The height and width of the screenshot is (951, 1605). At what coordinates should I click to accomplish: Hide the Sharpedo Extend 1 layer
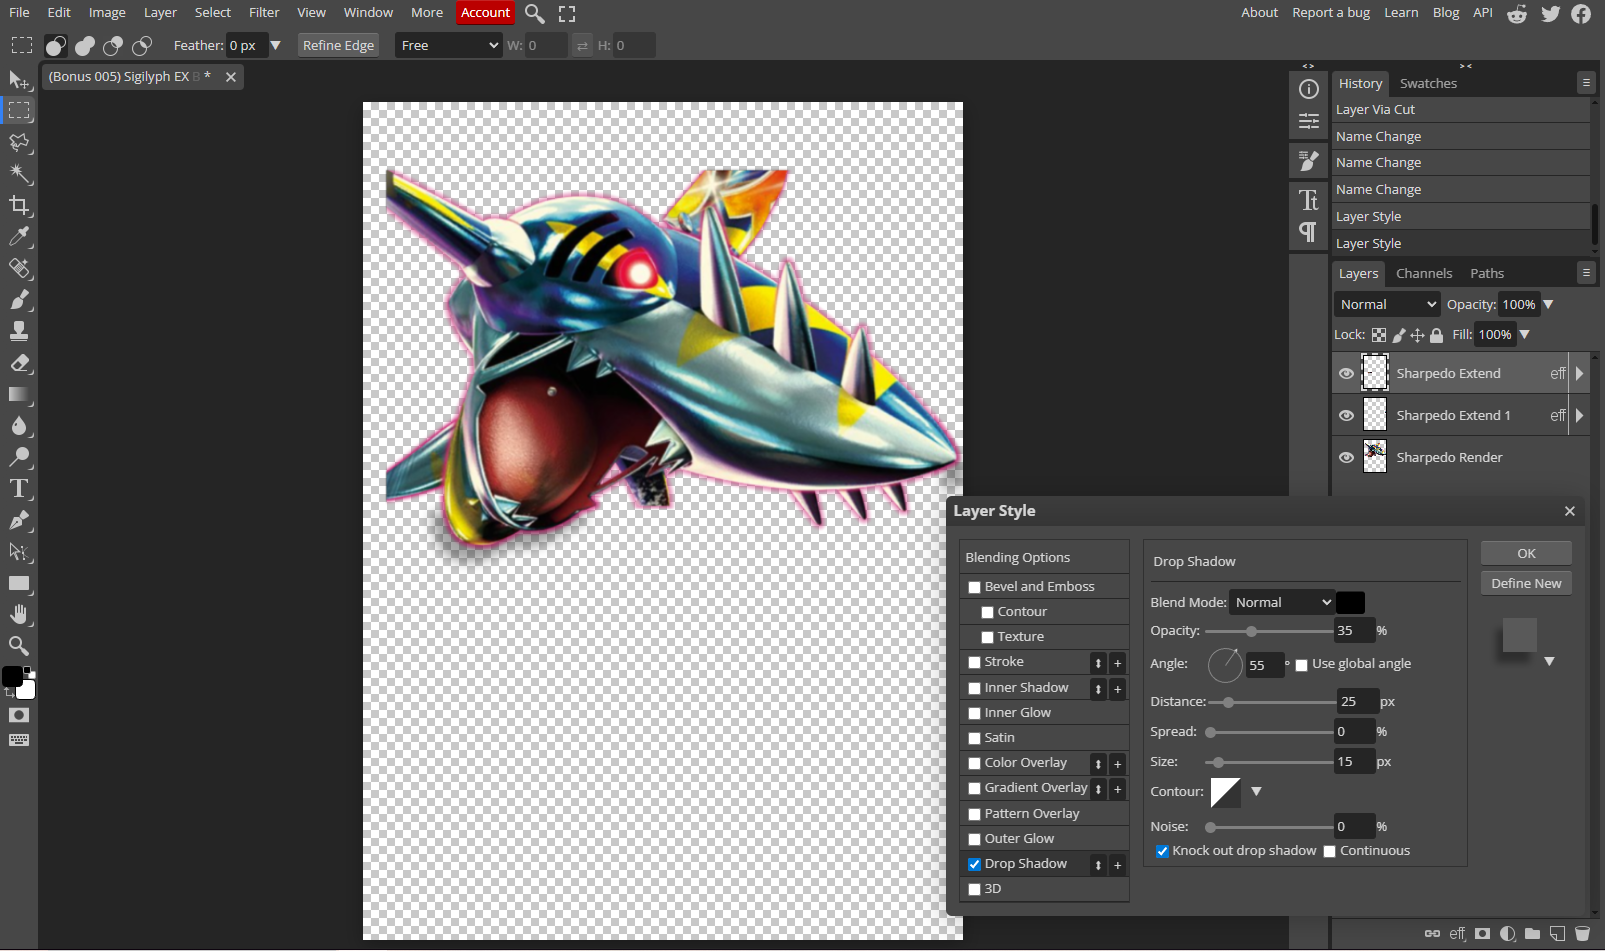1347,416
